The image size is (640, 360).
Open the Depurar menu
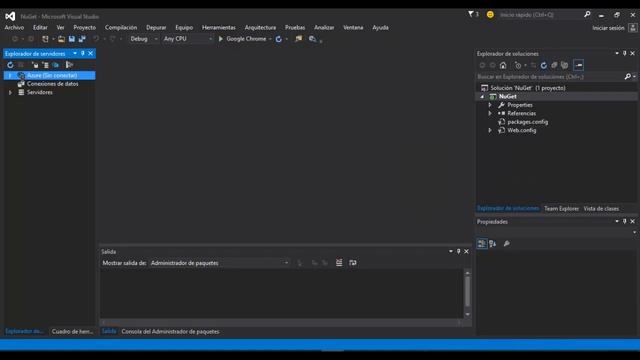[x=156, y=27]
